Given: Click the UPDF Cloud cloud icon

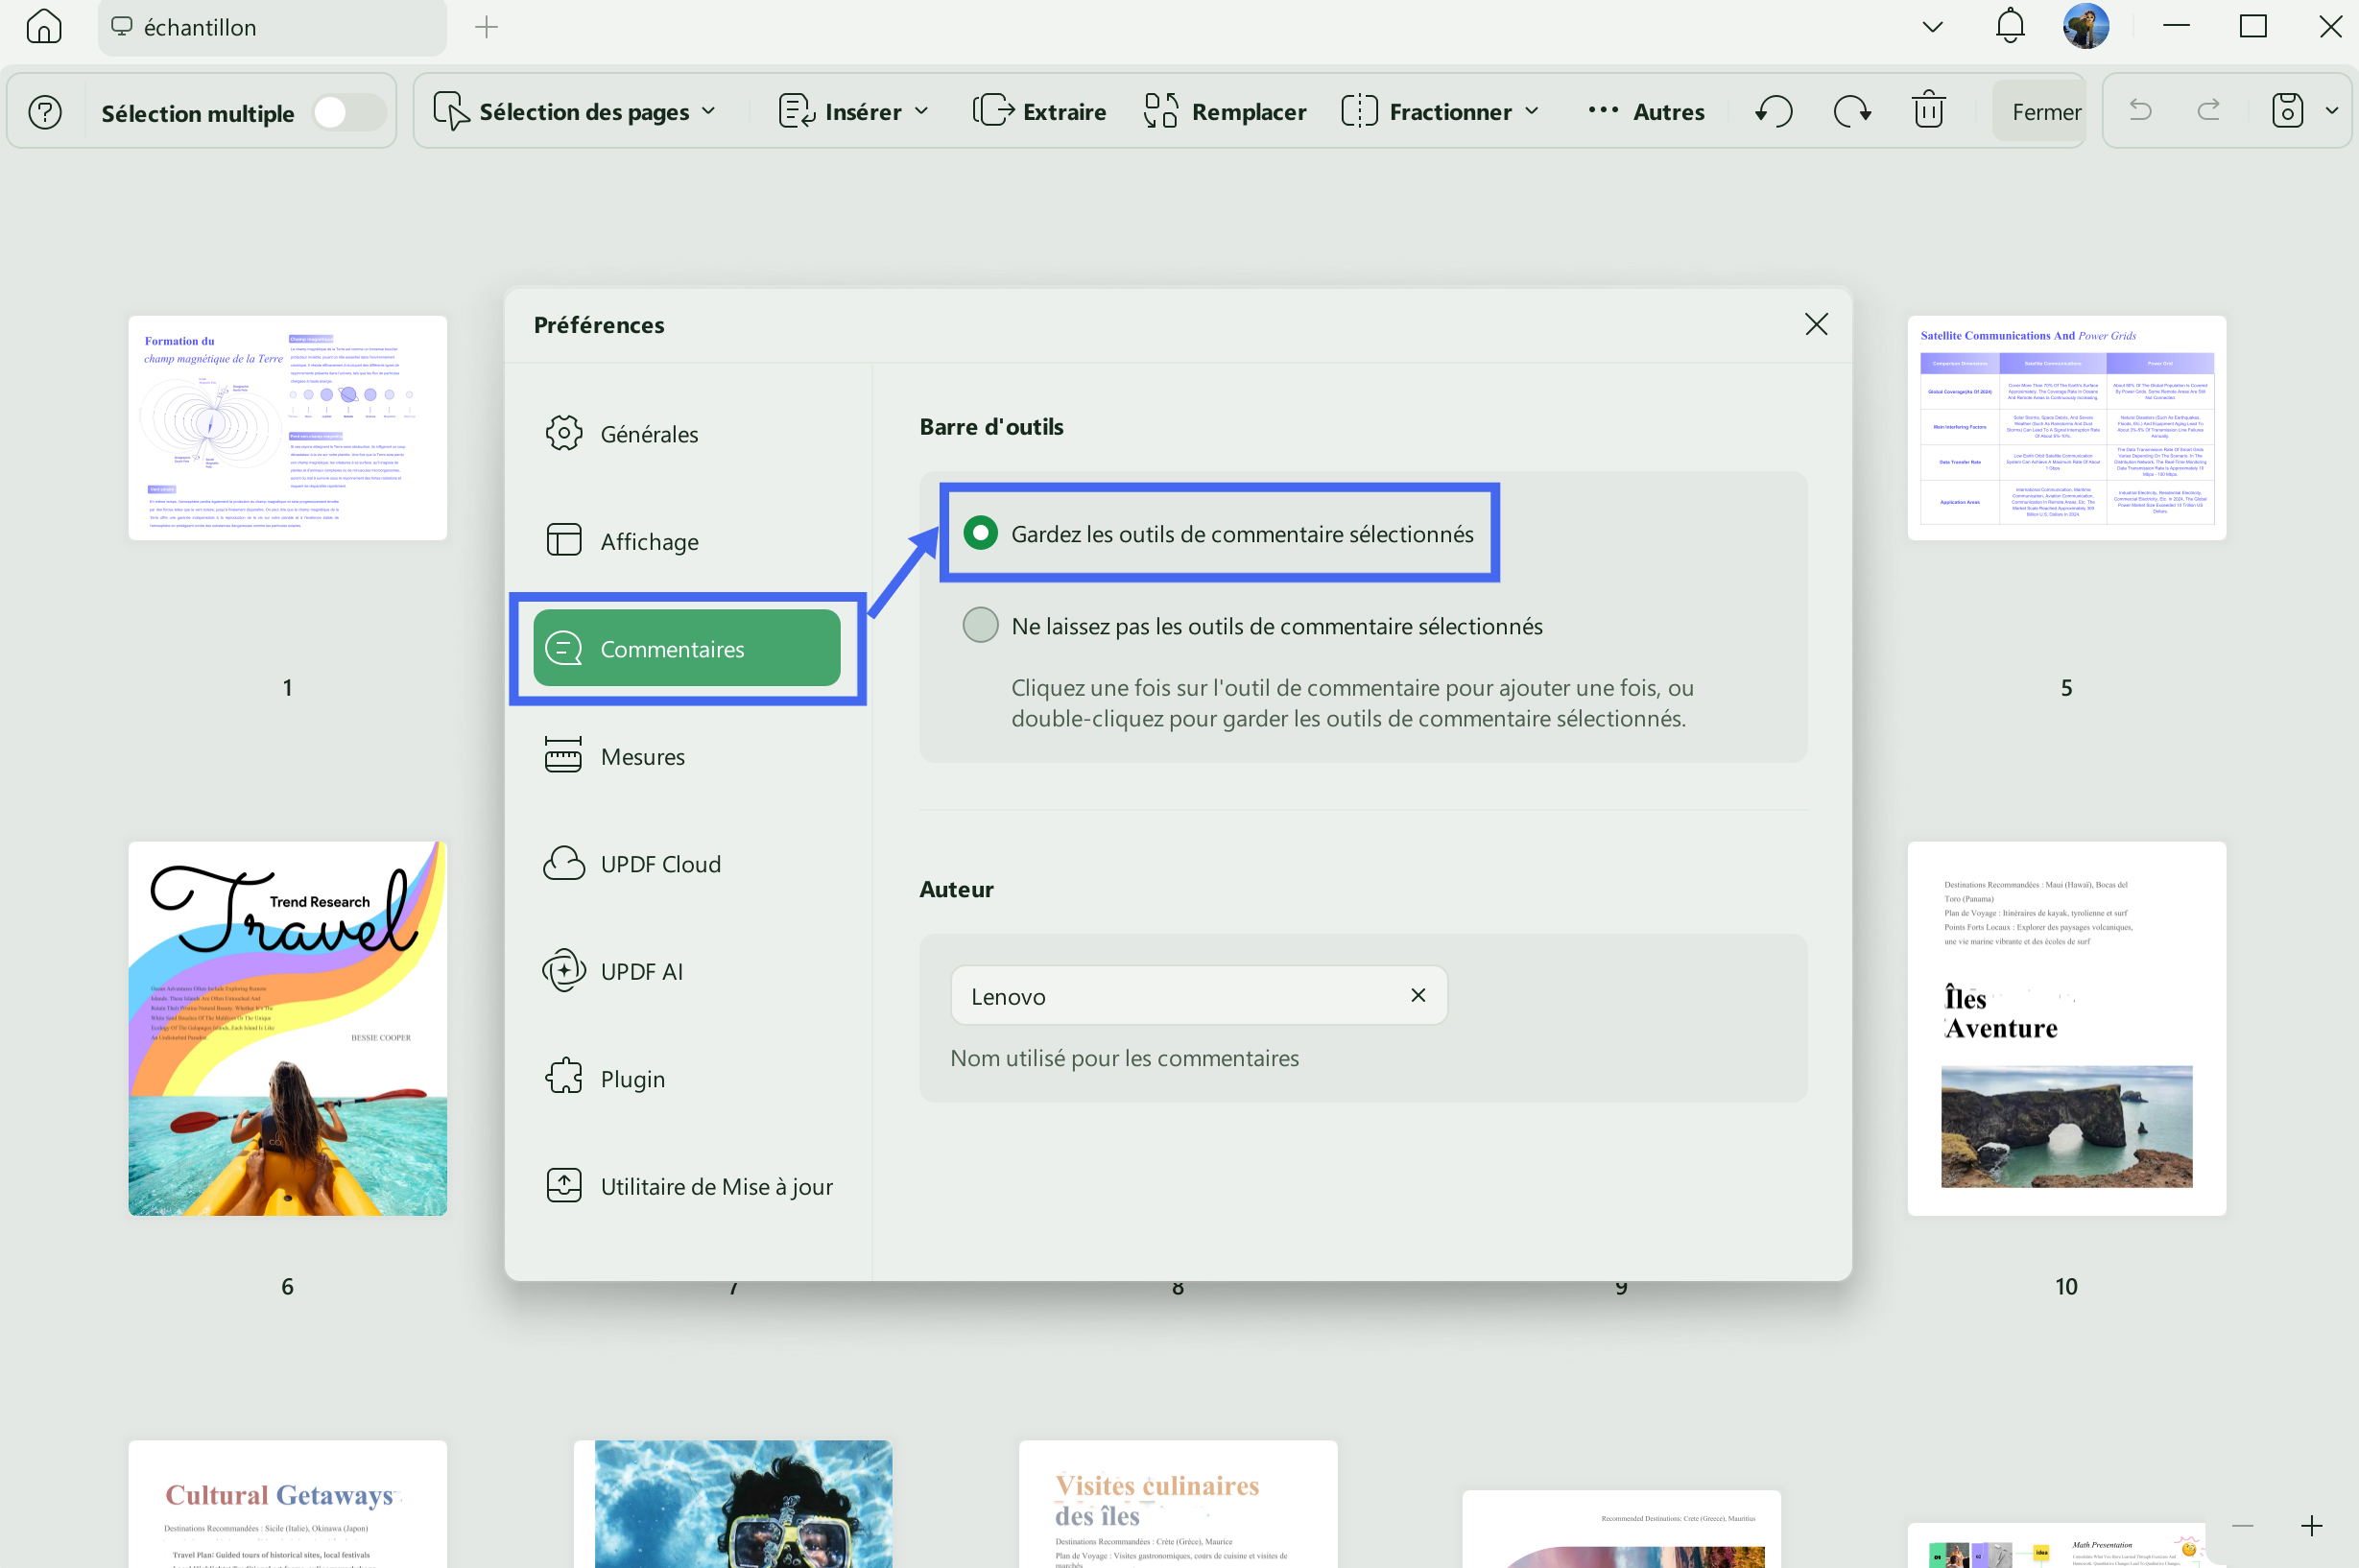Looking at the screenshot, I should (563, 863).
